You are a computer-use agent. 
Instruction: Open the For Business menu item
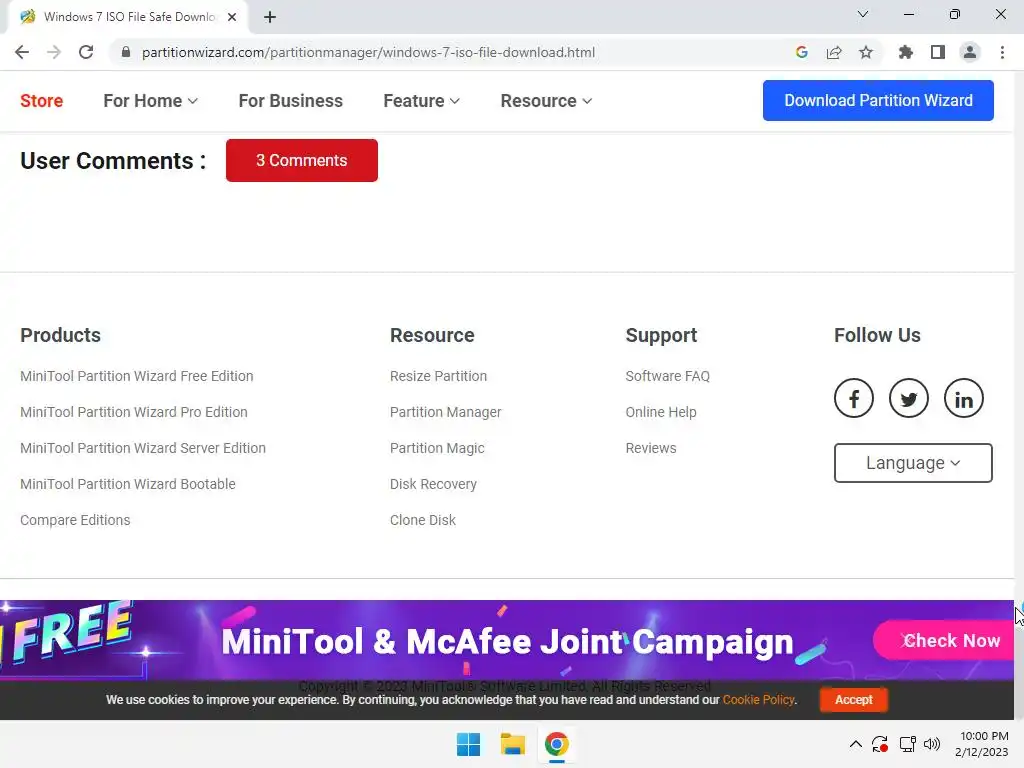(291, 101)
